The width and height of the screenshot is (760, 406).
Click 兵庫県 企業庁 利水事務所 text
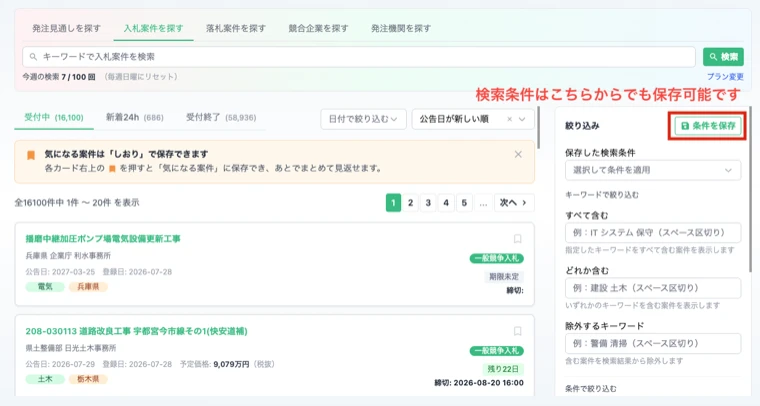coord(68,255)
